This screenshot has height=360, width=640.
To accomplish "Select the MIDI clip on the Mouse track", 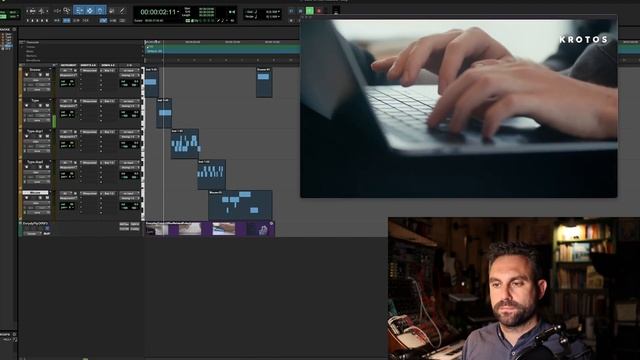I will tap(240, 205).
